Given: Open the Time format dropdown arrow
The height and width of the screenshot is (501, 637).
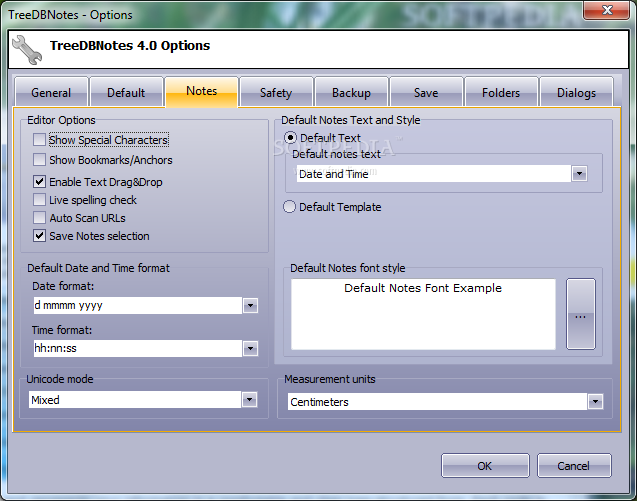Looking at the screenshot, I should point(250,348).
